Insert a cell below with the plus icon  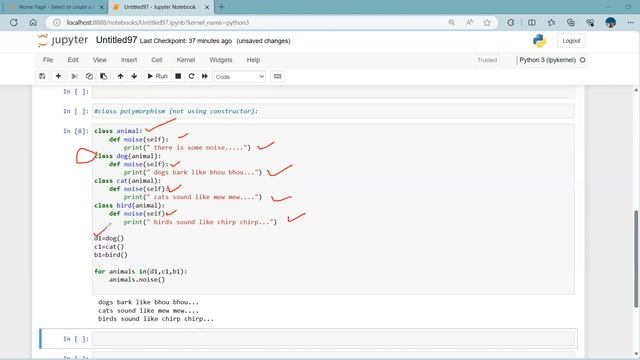coord(58,76)
